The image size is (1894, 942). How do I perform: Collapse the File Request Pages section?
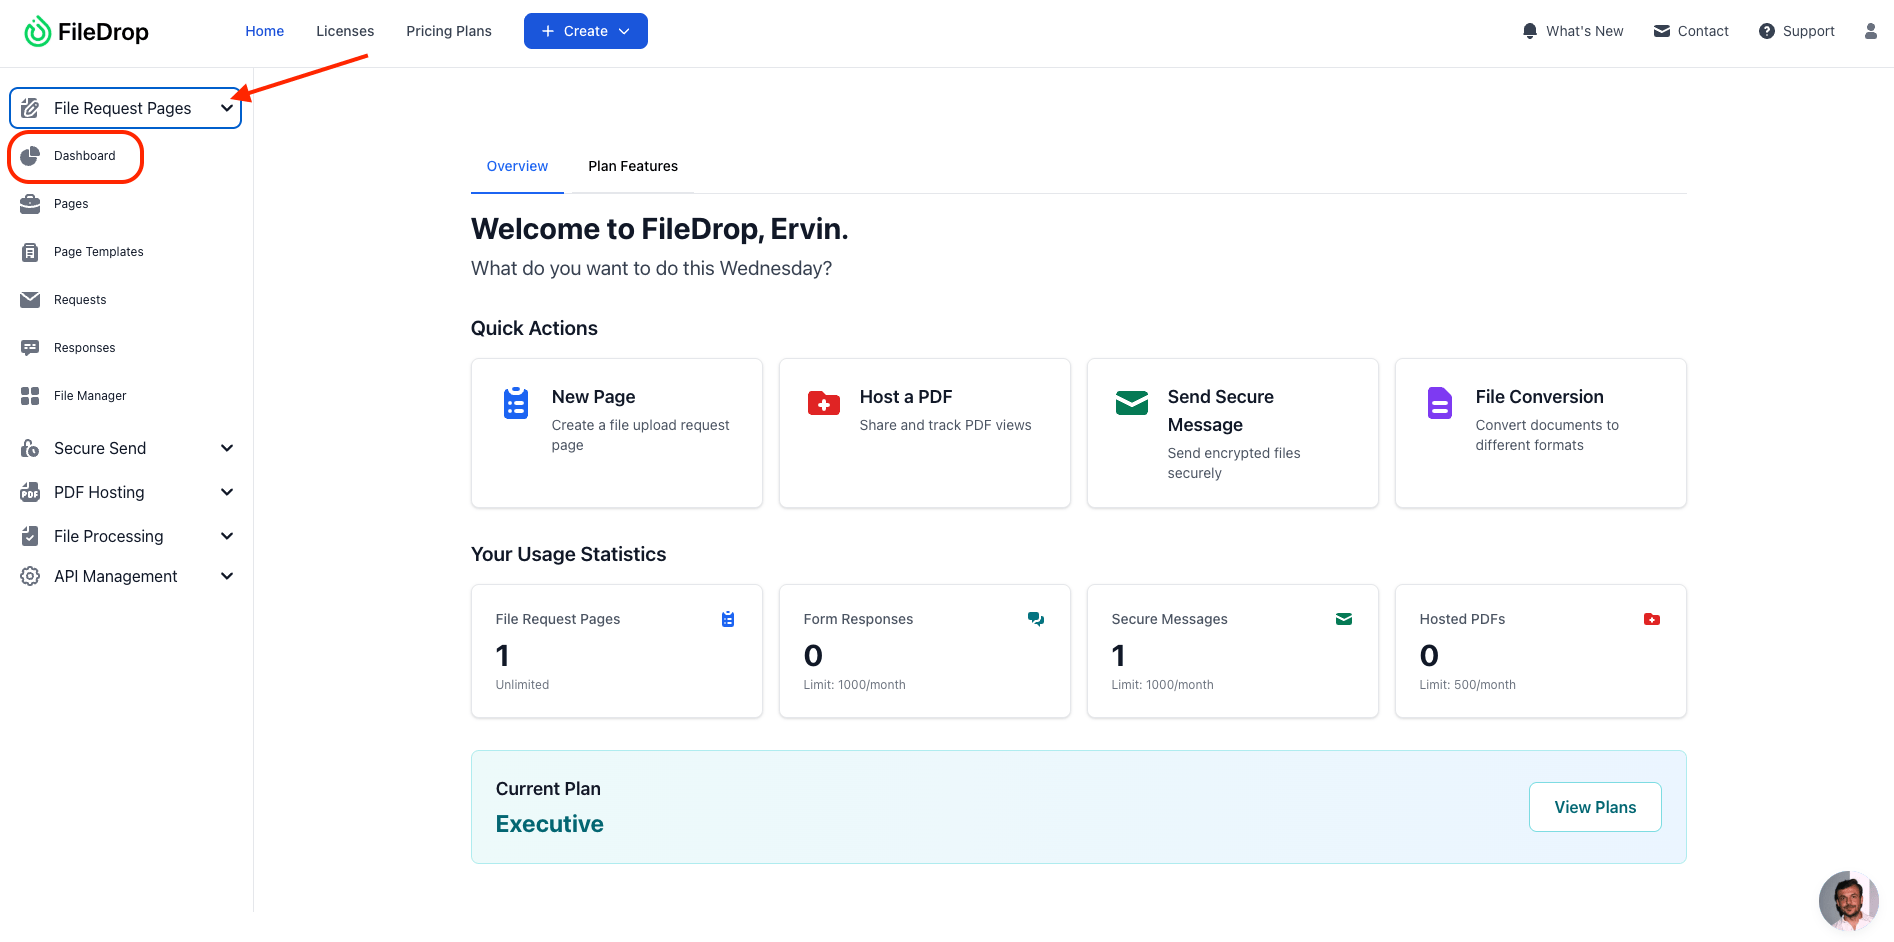click(x=227, y=108)
